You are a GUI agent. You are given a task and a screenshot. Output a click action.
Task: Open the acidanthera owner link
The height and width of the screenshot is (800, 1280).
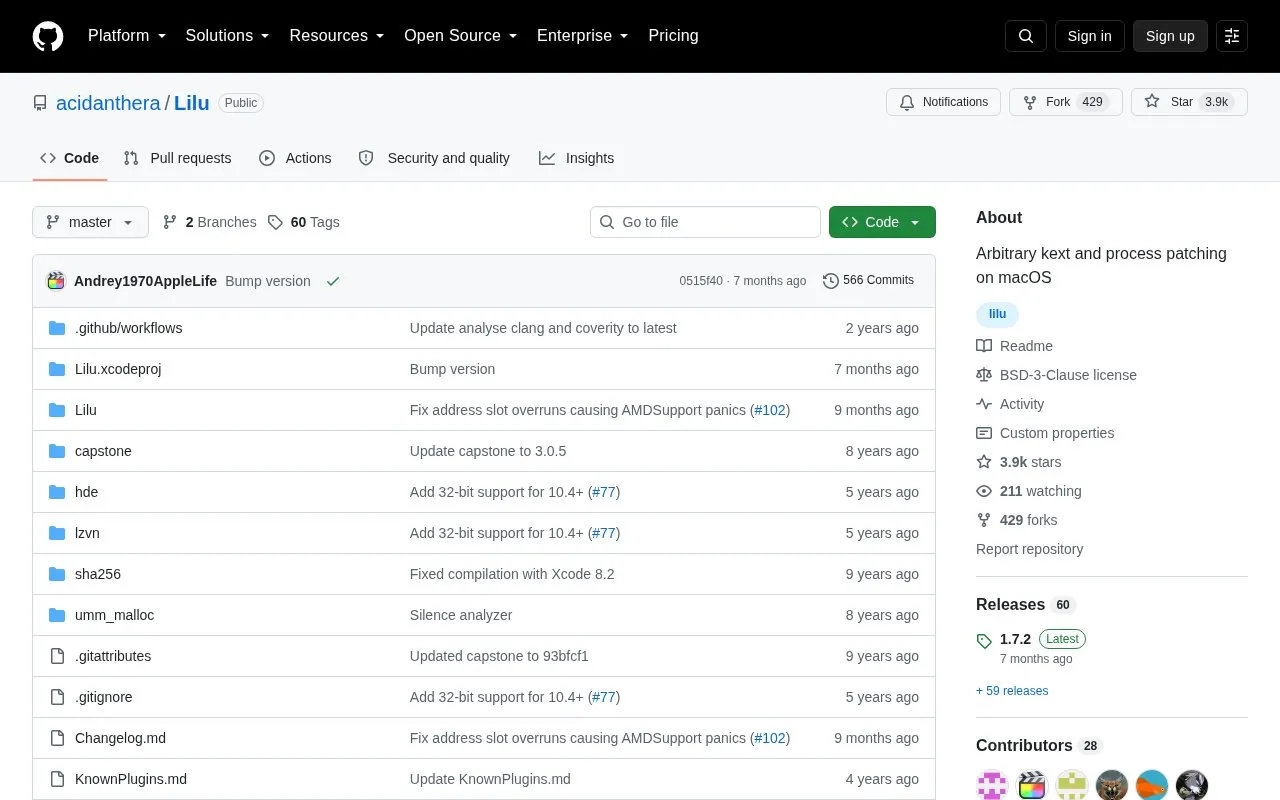click(x=108, y=103)
